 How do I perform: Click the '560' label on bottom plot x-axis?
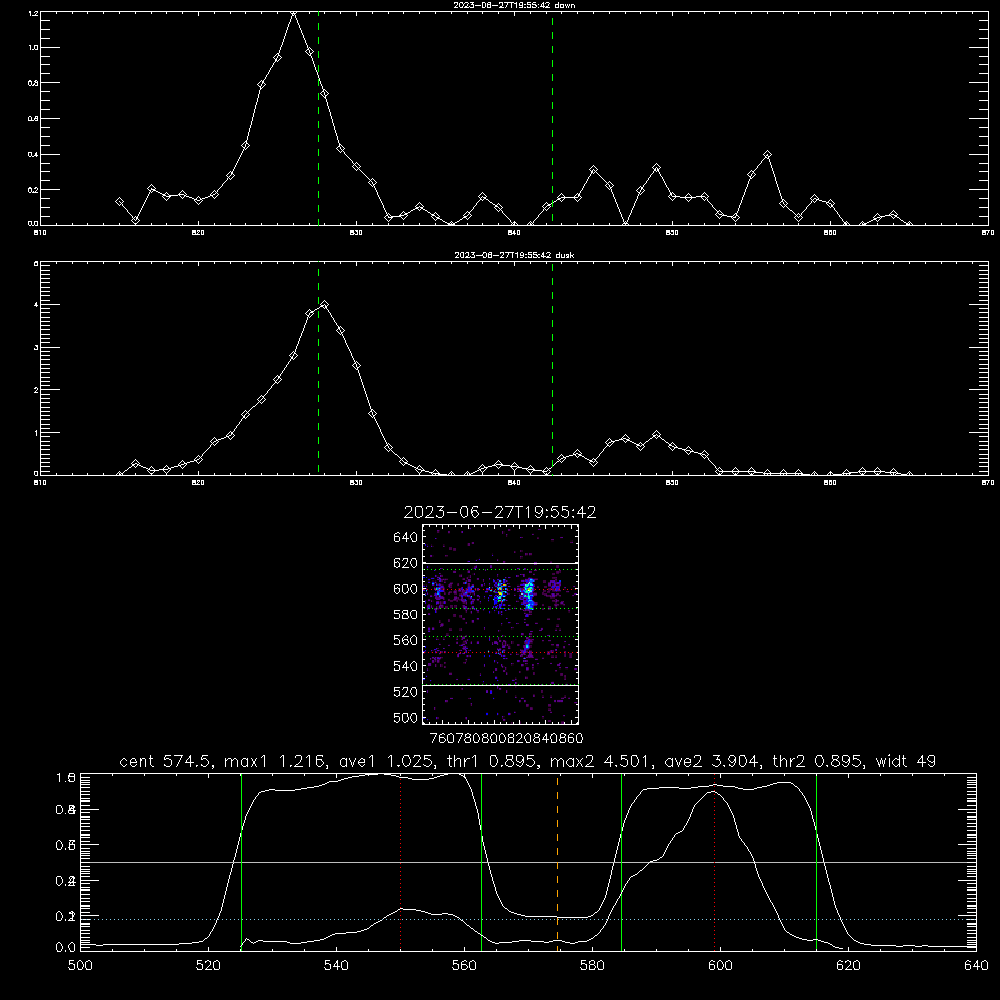(x=464, y=966)
